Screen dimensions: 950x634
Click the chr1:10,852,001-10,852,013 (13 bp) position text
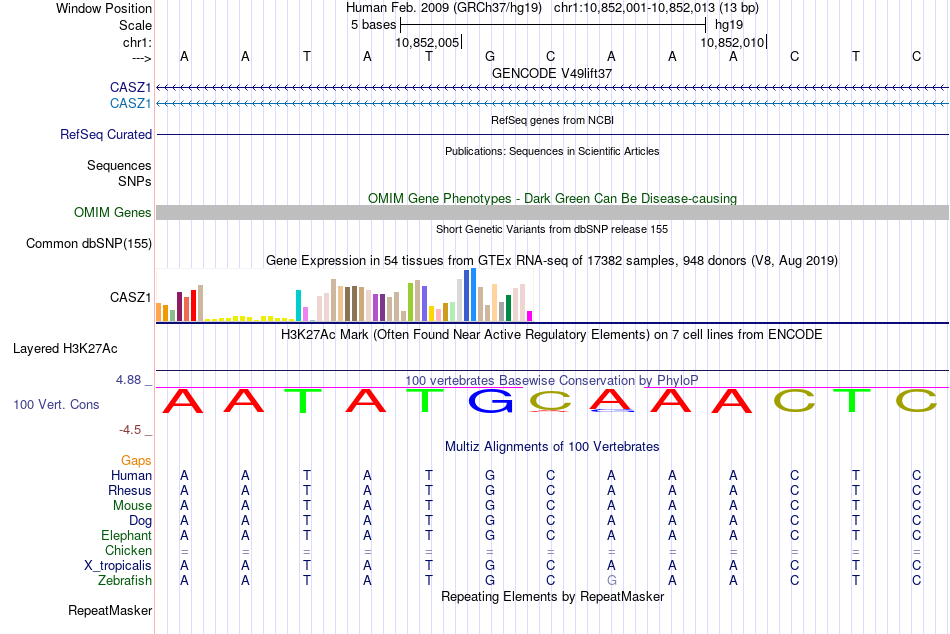[656, 8]
